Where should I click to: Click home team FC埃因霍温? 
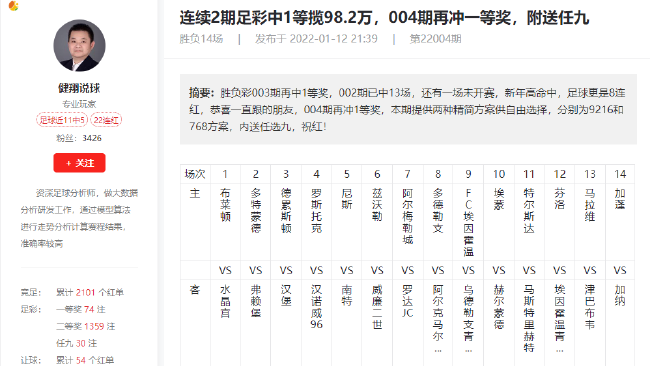click(x=468, y=222)
